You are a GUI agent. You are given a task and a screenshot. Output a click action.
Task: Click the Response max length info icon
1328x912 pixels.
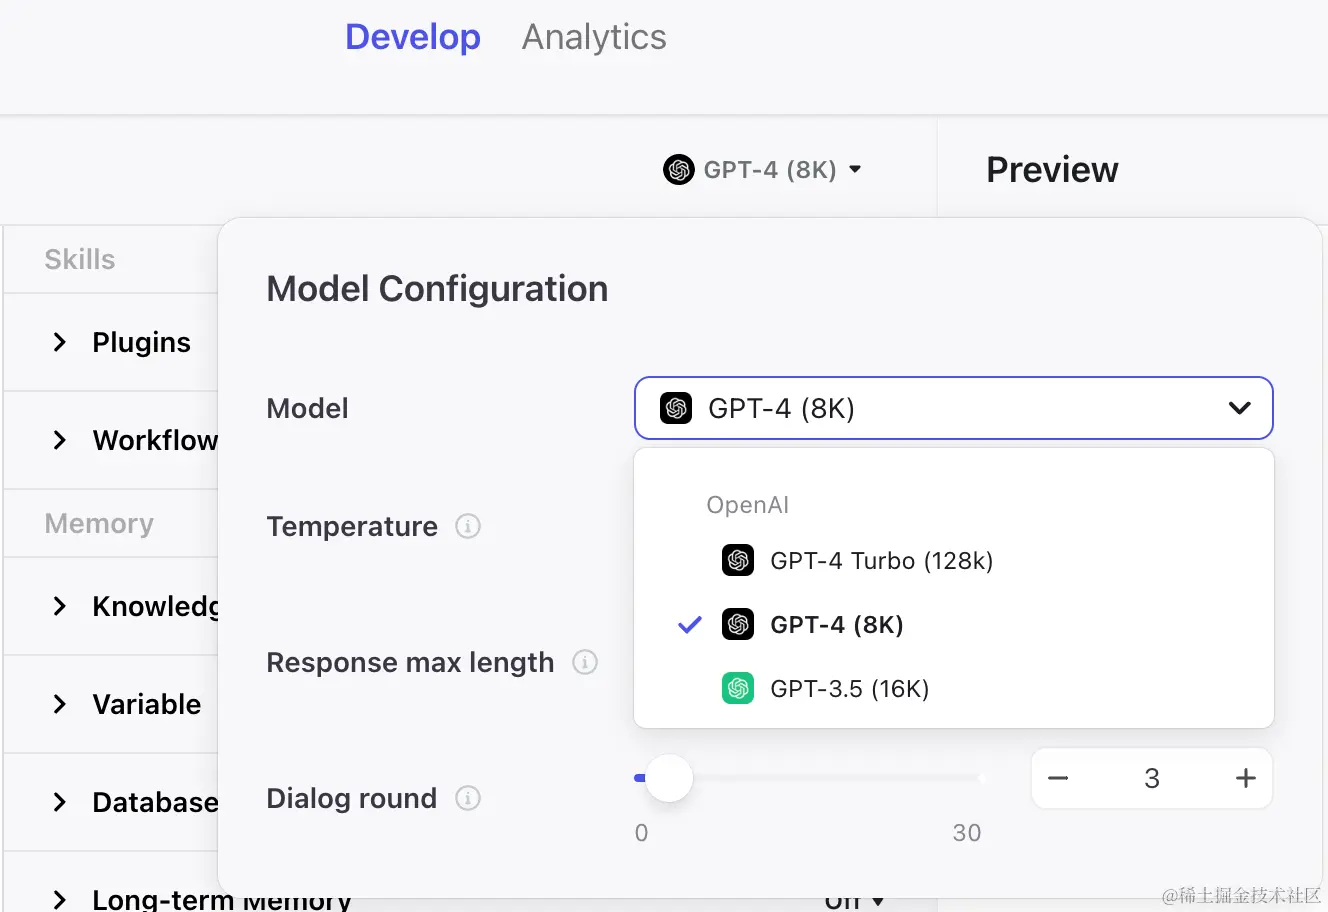[x=585, y=662]
